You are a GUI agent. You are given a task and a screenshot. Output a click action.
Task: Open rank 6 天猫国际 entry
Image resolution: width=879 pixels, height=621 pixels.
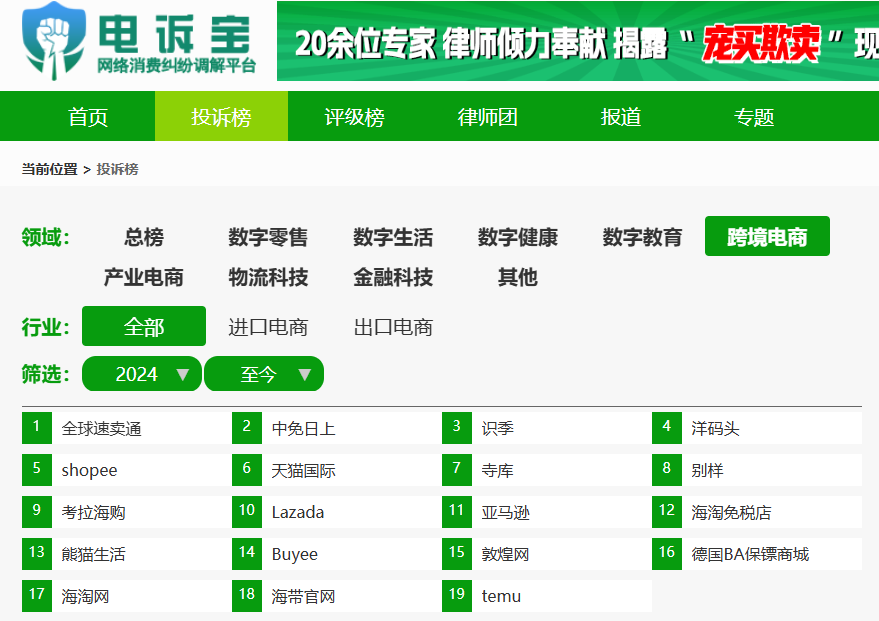[337, 470]
